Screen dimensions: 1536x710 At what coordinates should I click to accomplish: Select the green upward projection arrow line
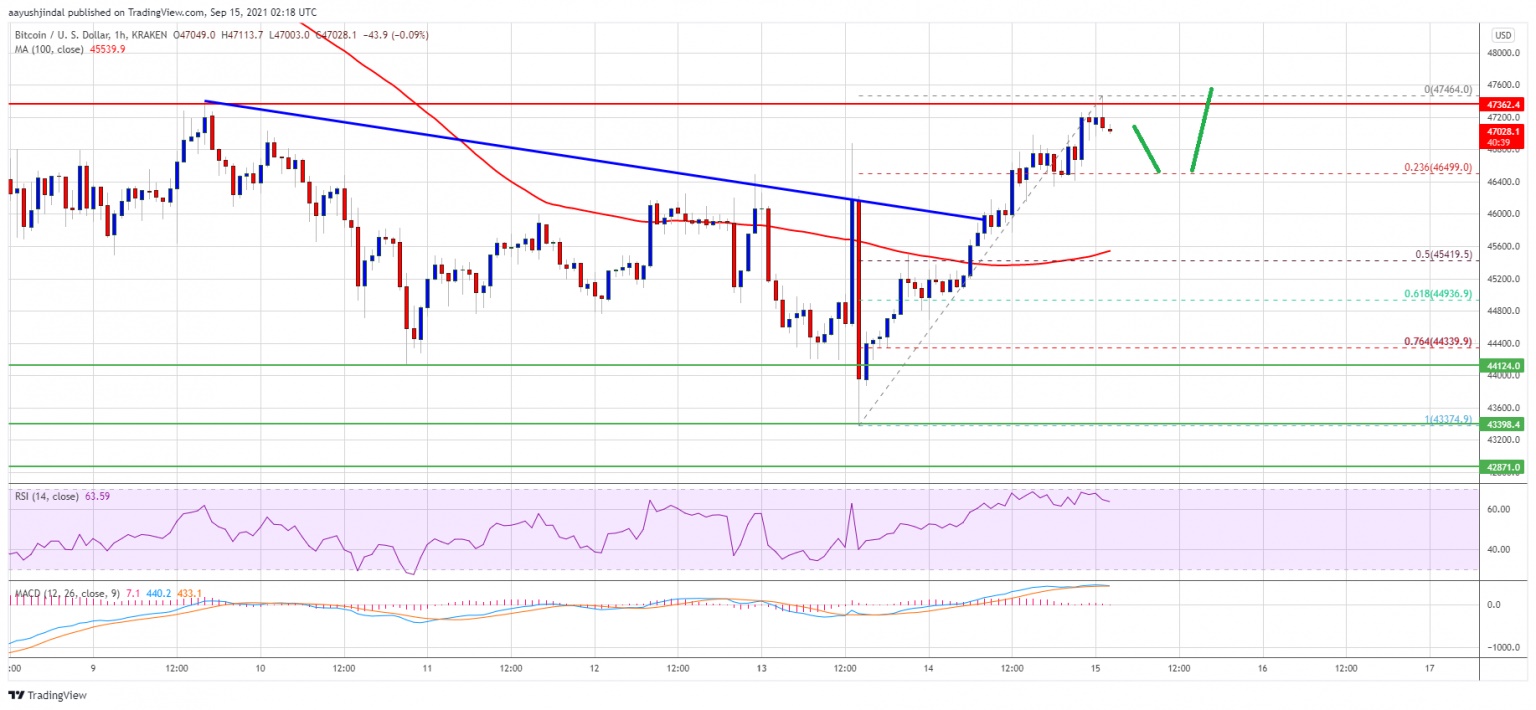(1201, 131)
